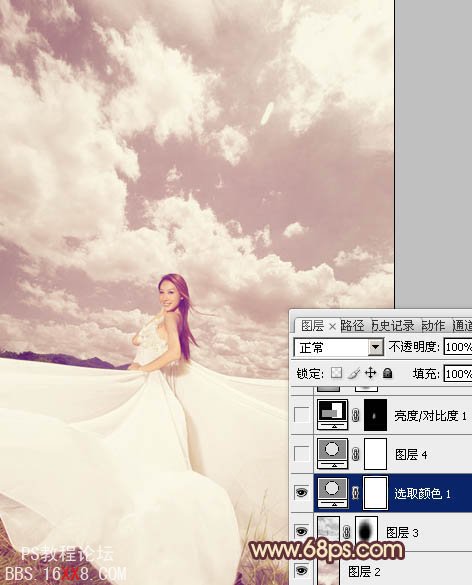The image size is (472, 585).
Task: Hide the 图层 2 layer eye
Action: pyautogui.click(x=301, y=571)
